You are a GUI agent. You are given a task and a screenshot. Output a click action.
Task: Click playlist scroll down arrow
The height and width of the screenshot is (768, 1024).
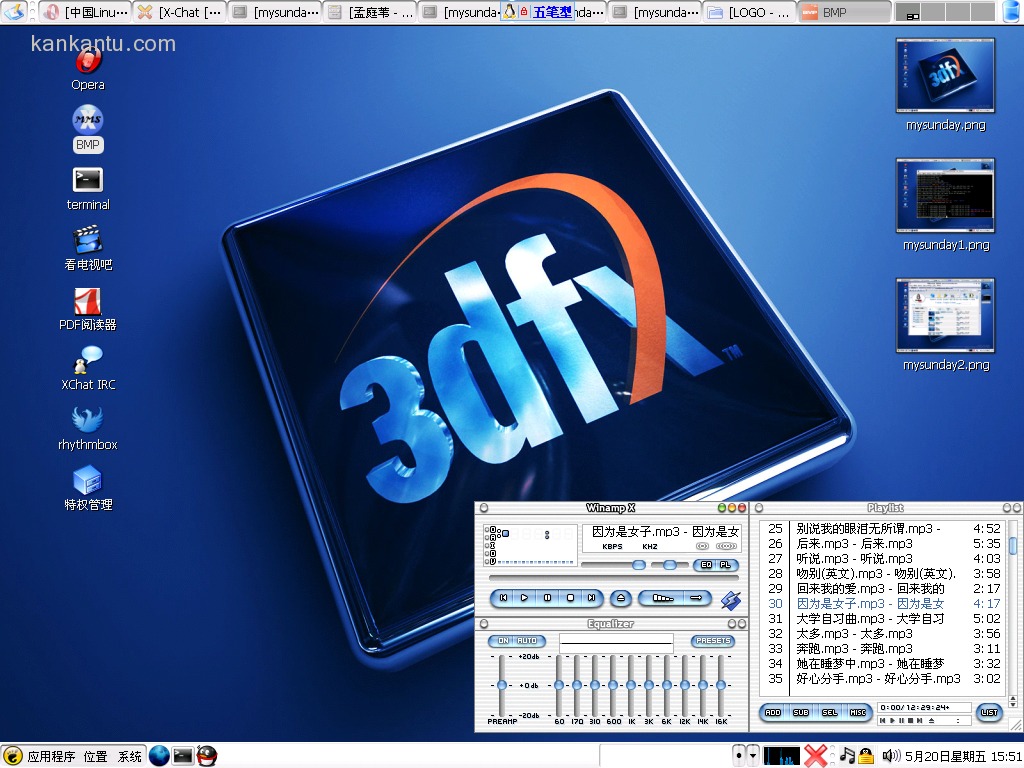point(1013,705)
